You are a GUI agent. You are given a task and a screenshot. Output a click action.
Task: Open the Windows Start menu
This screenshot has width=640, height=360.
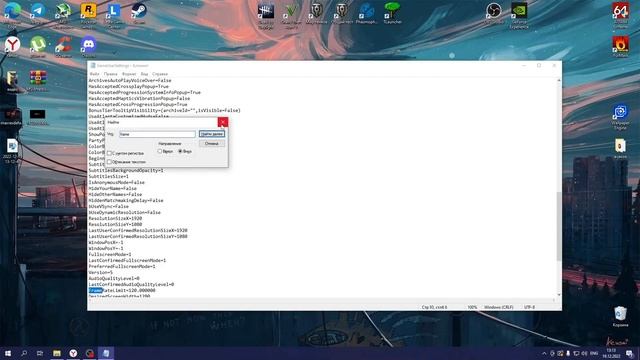click(x=8, y=353)
